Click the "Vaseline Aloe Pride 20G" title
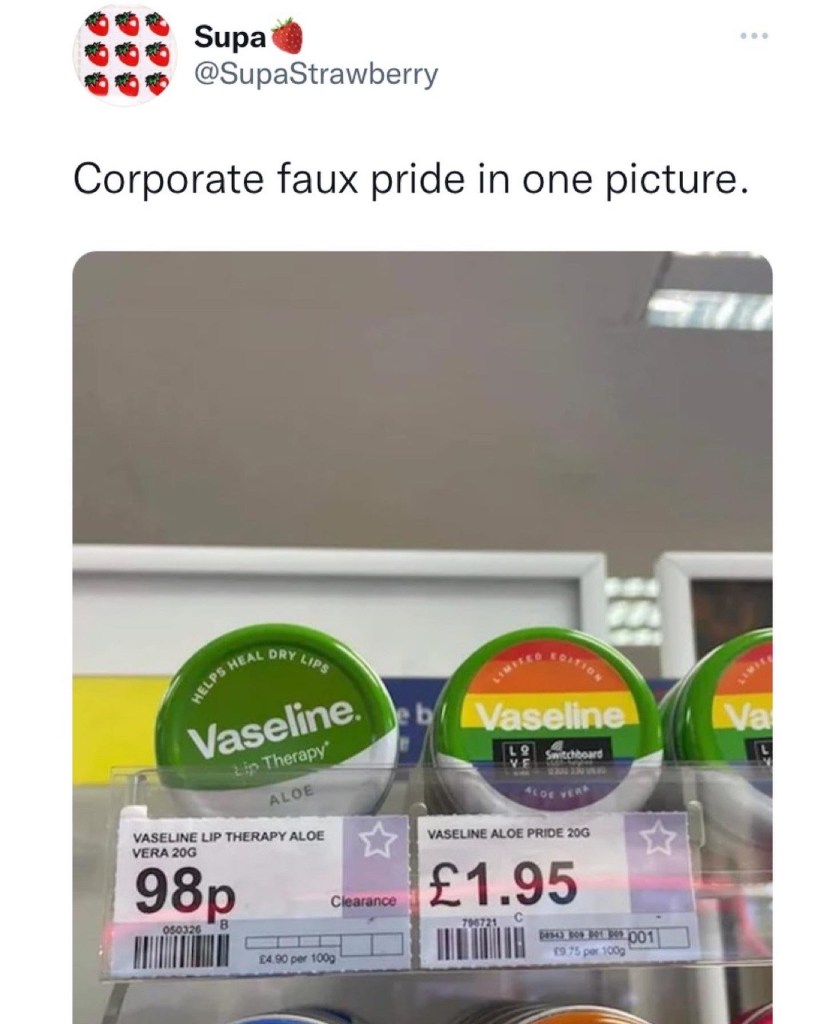823x1024 pixels. pos(508,833)
